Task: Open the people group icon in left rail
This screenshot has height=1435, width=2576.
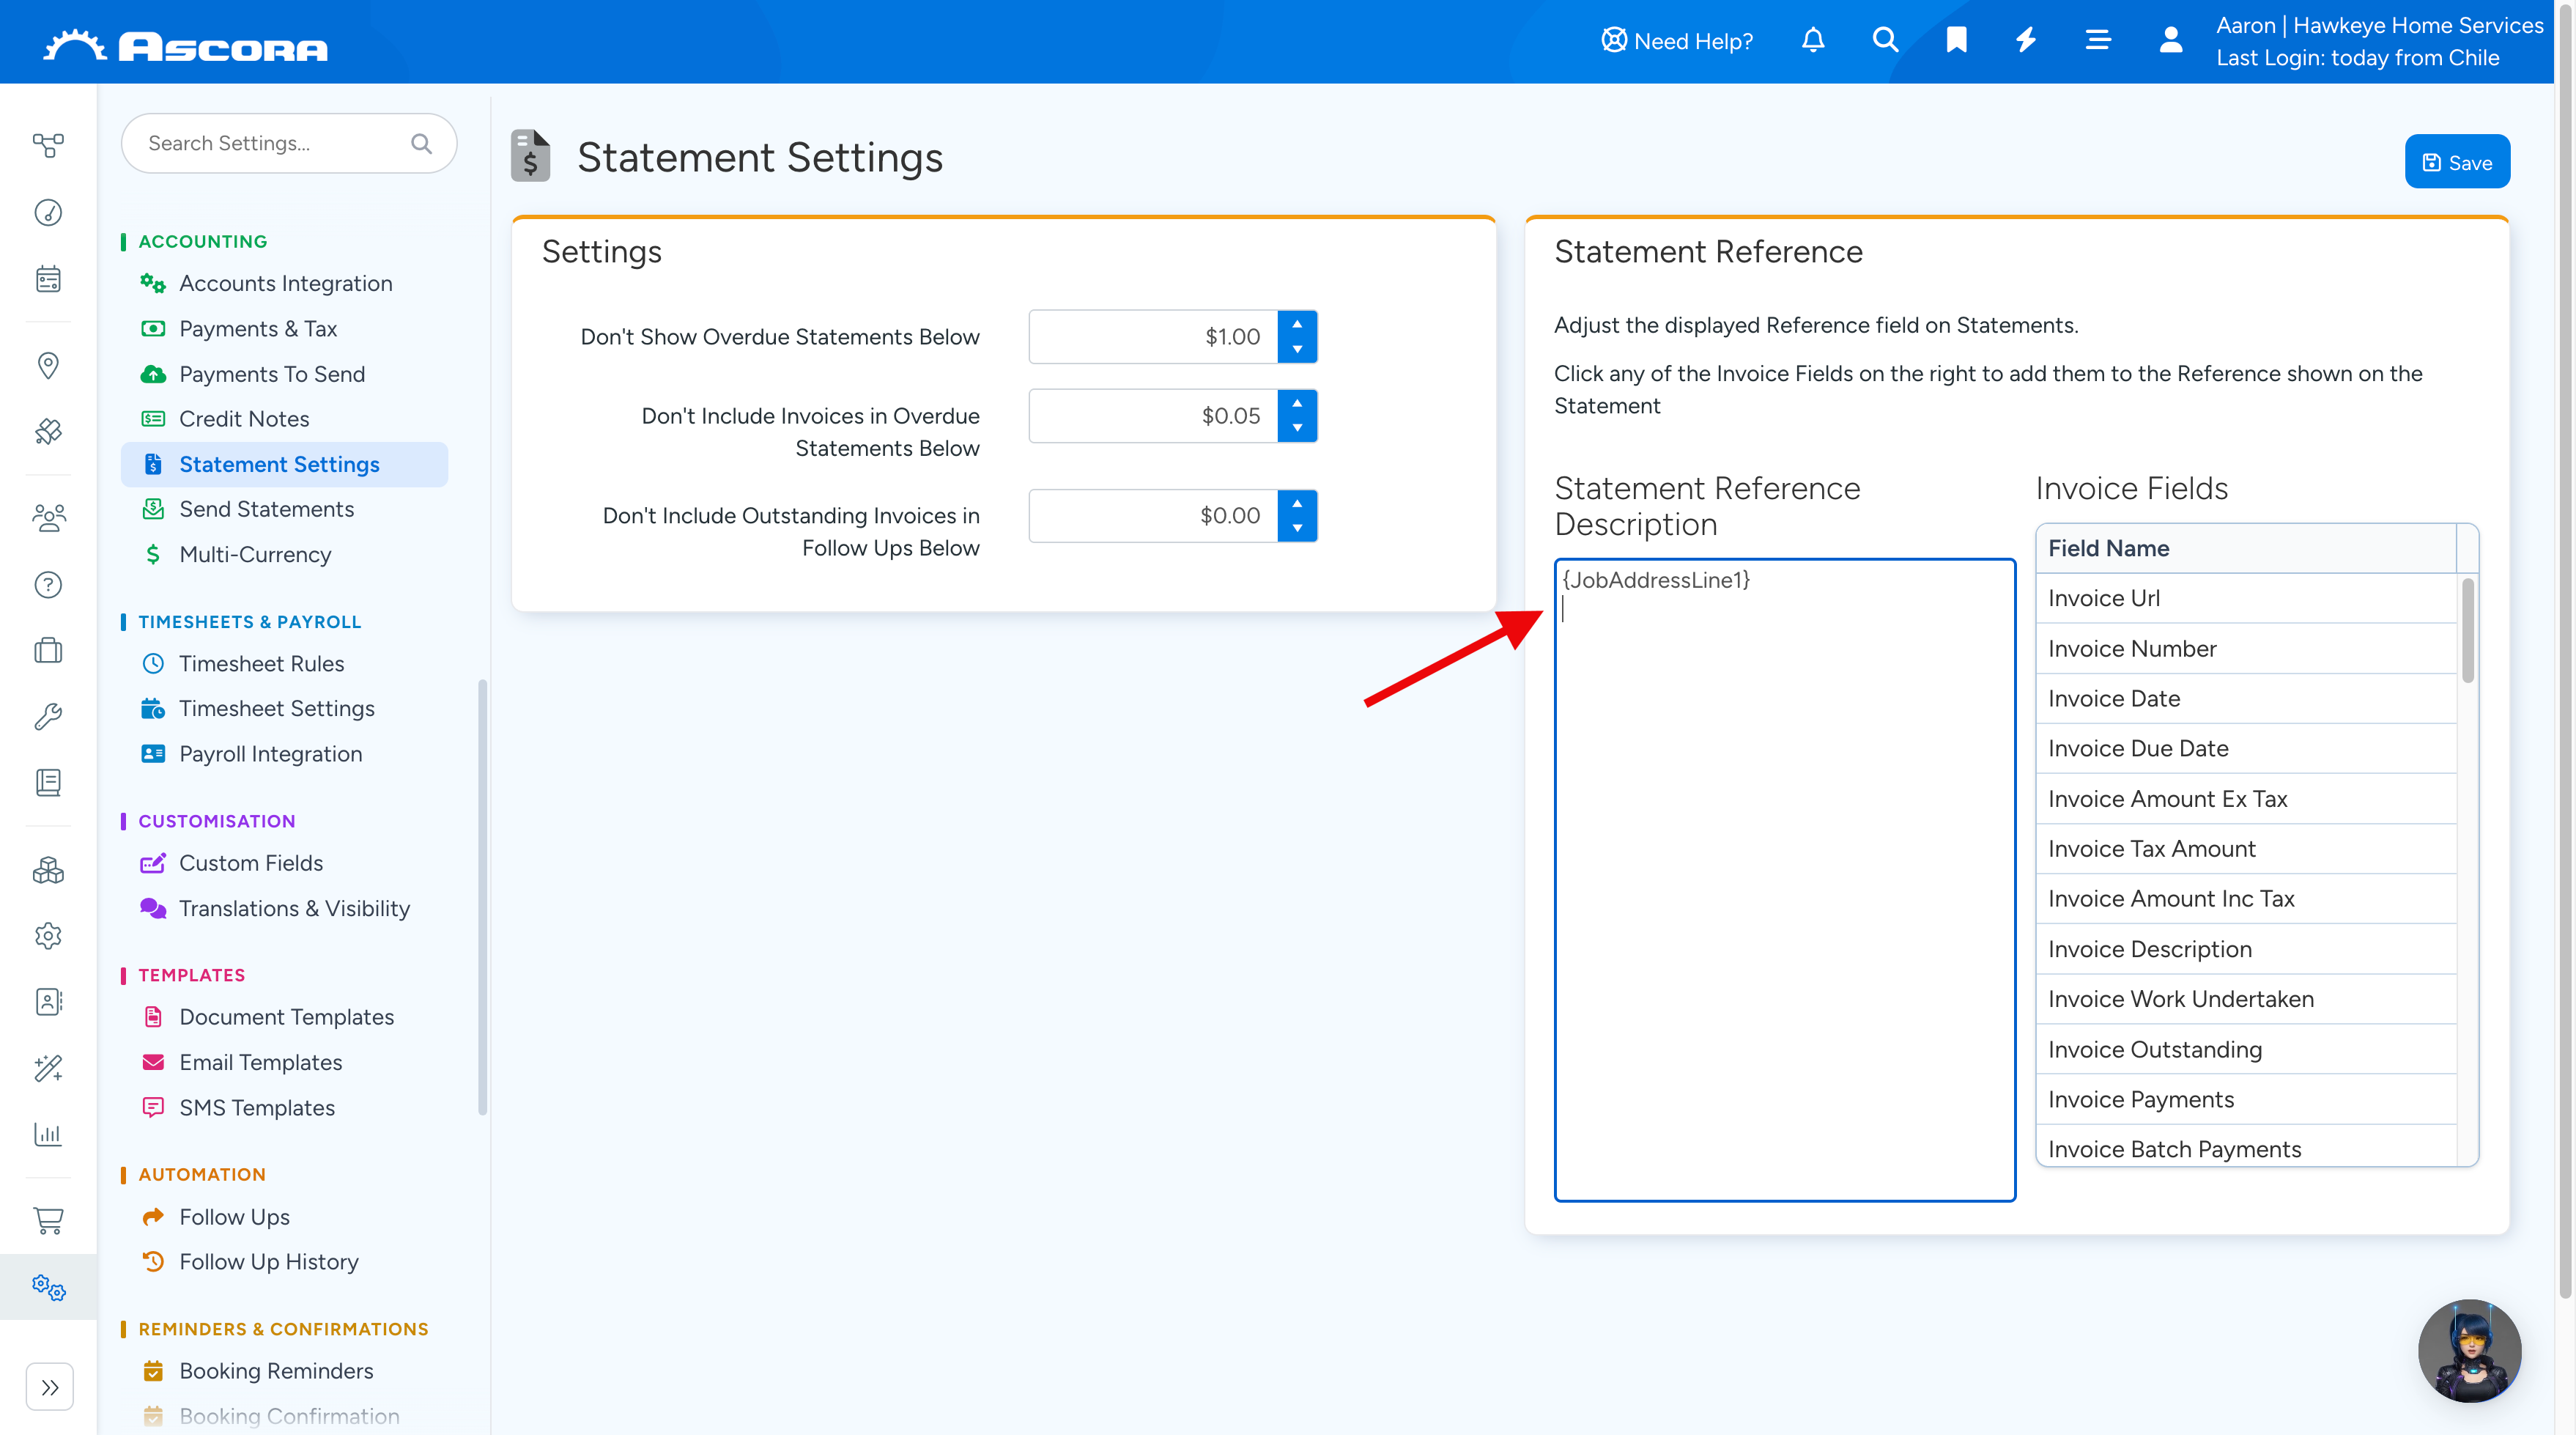Action: 48,518
